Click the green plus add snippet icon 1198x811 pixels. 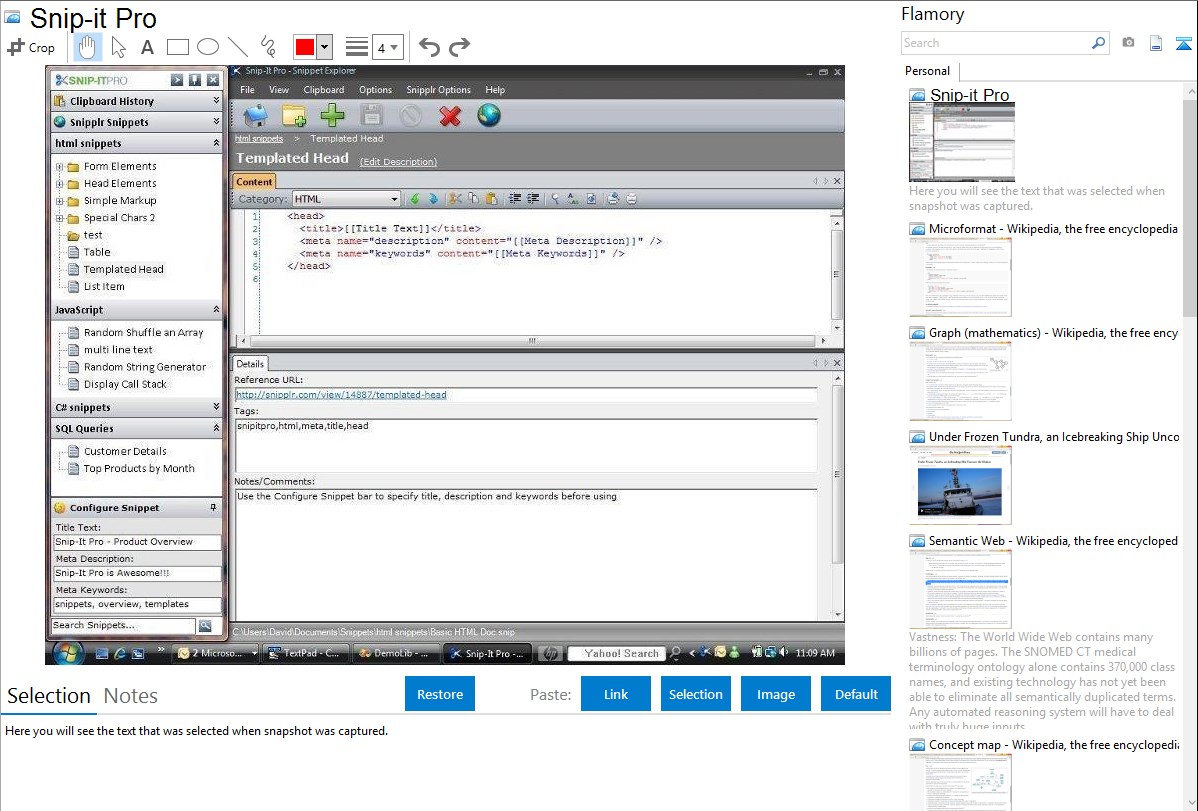(x=332, y=115)
